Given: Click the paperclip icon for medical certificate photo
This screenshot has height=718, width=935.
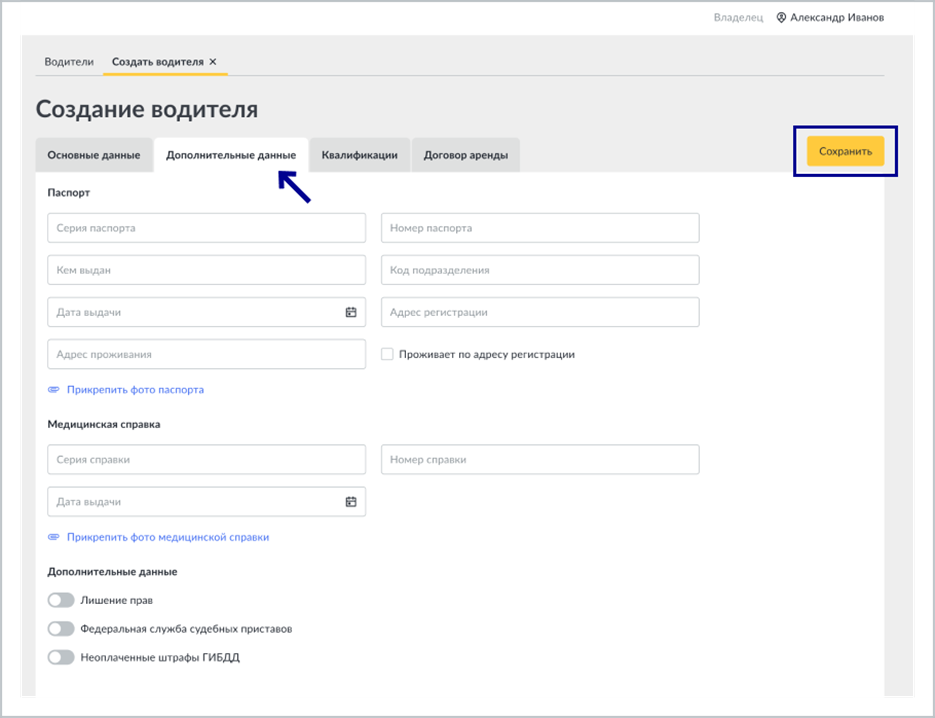Looking at the screenshot, I should [54, 537].
